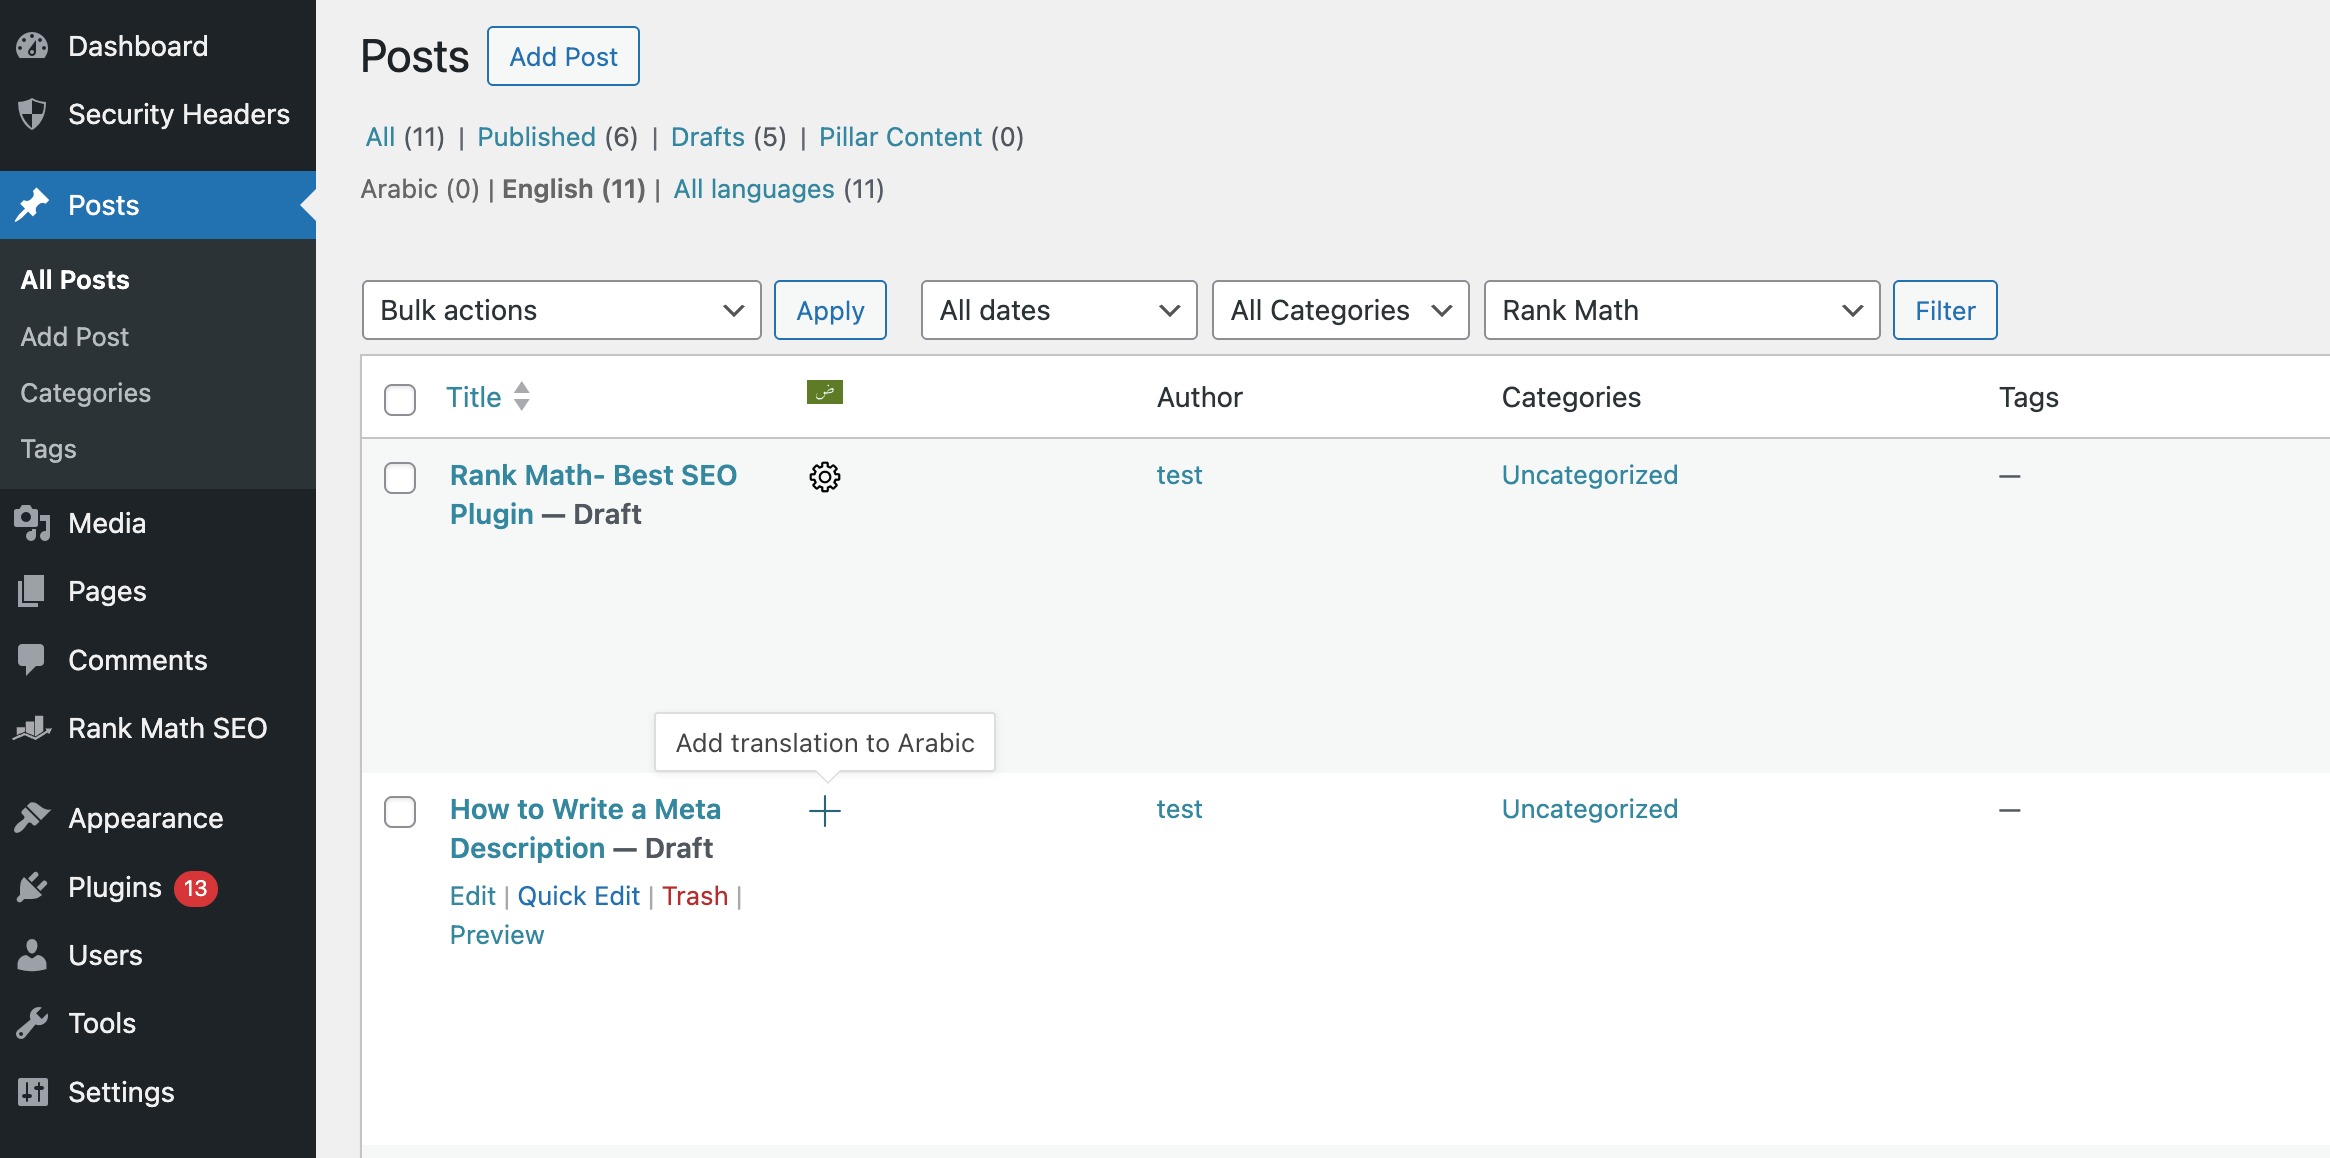Image resolution: width=2330 pixels, height=1158 pixels.
Task: Open the All dates filter dropdown
Action: 1059,310
